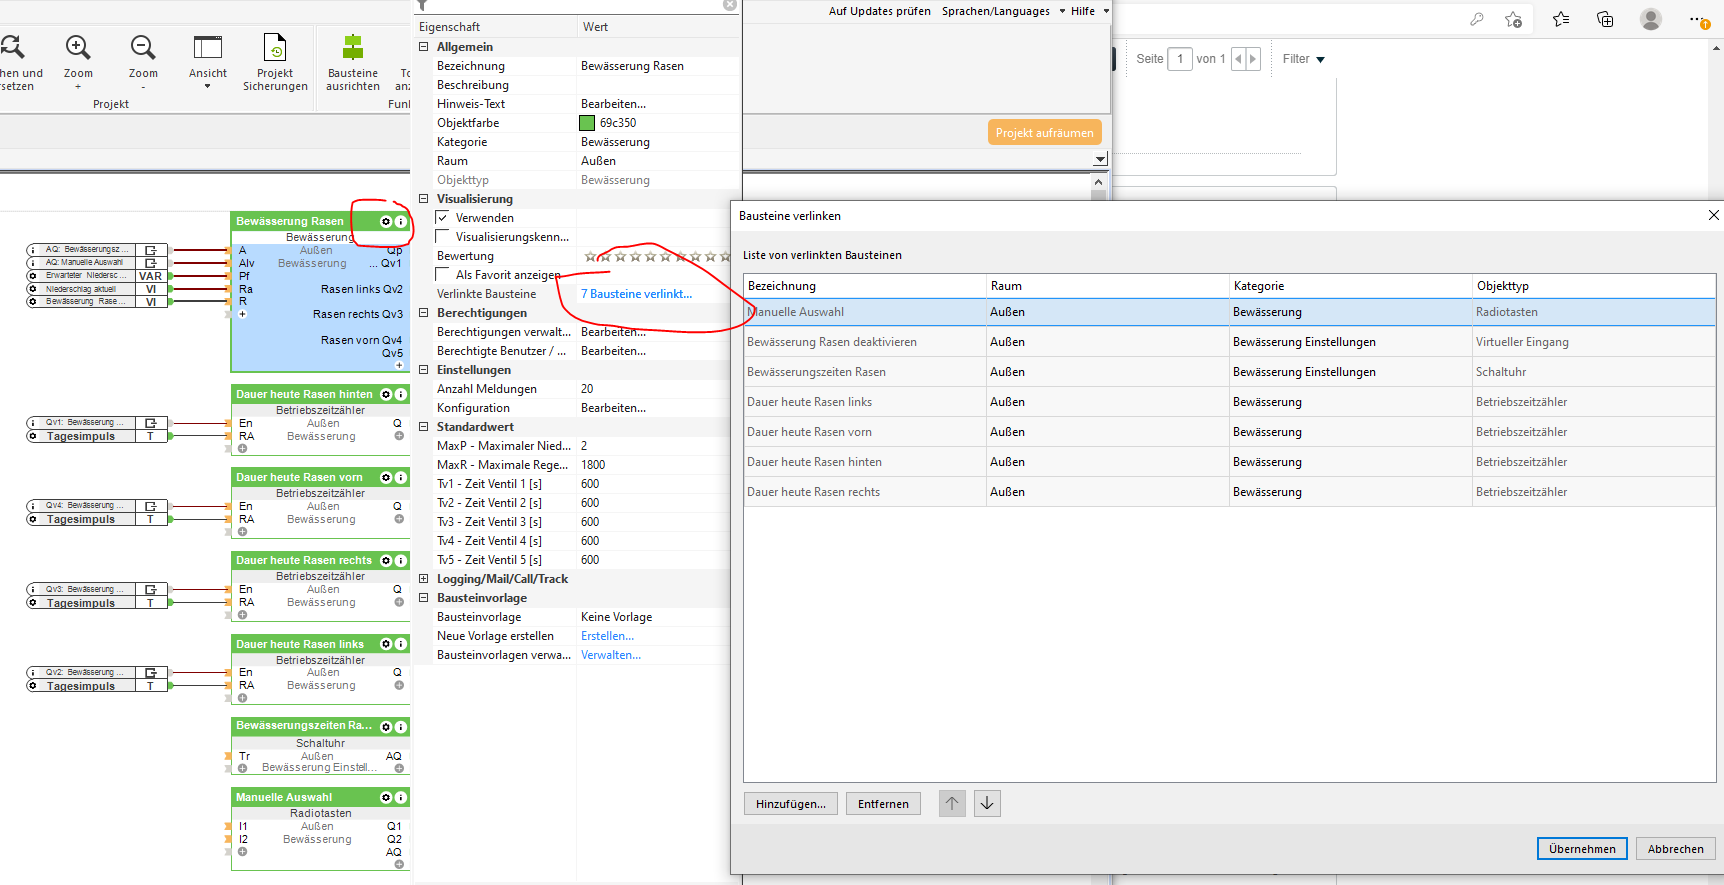Viewport: 1724px width, 885px height.
Task: Go to next page with right arrow
Action: (x=1252, y=59)
